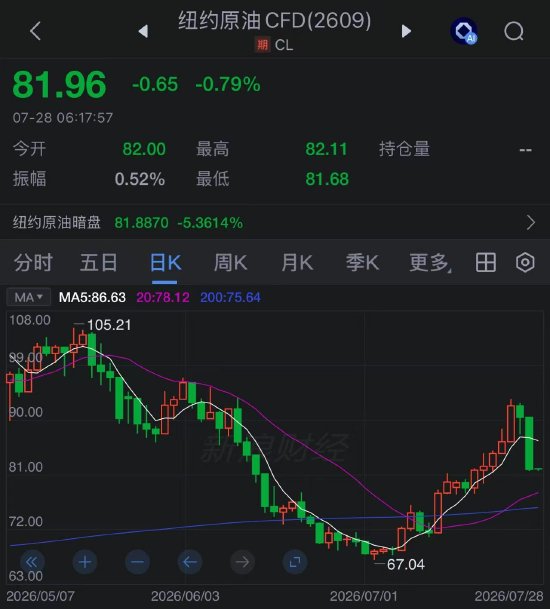
Task: Tap the 2026/05/07 date axis label
Action: click(40, 596)
